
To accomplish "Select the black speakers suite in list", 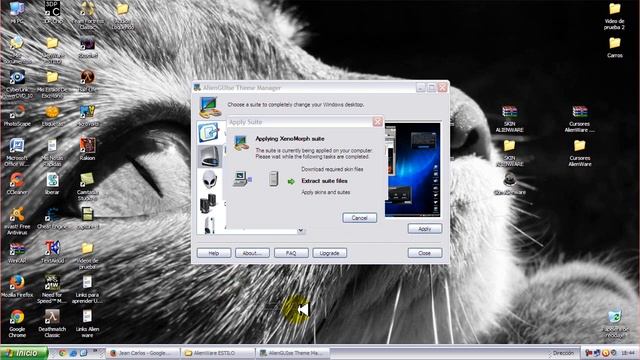I will point(208,203).
